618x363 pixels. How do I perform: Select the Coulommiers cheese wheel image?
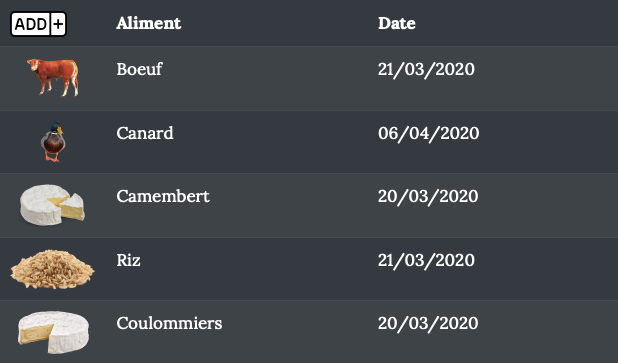click(53, 332)
